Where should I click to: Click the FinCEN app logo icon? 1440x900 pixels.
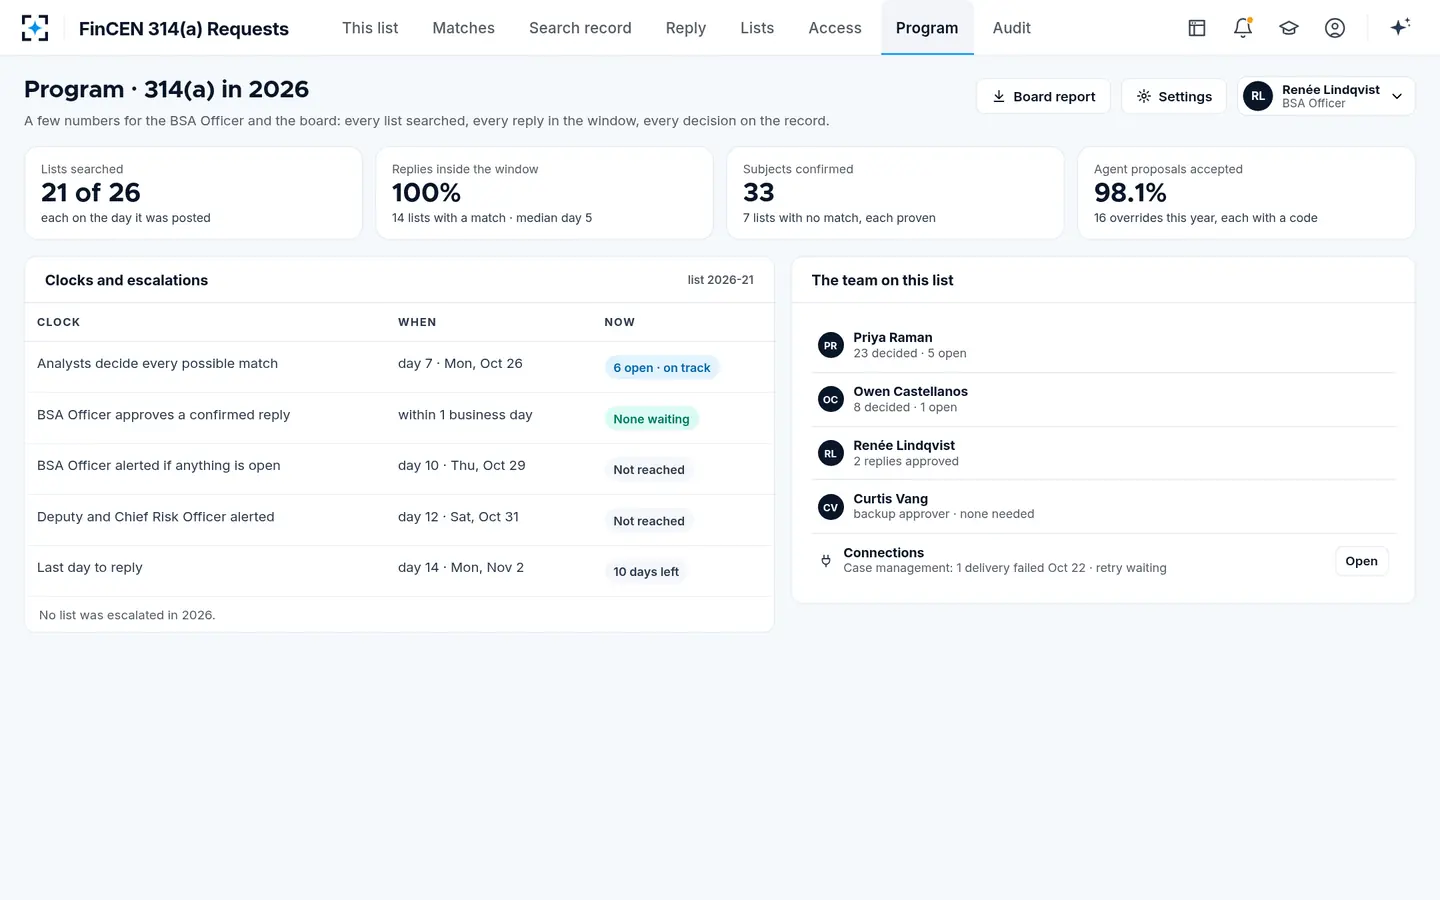point(35,28)
